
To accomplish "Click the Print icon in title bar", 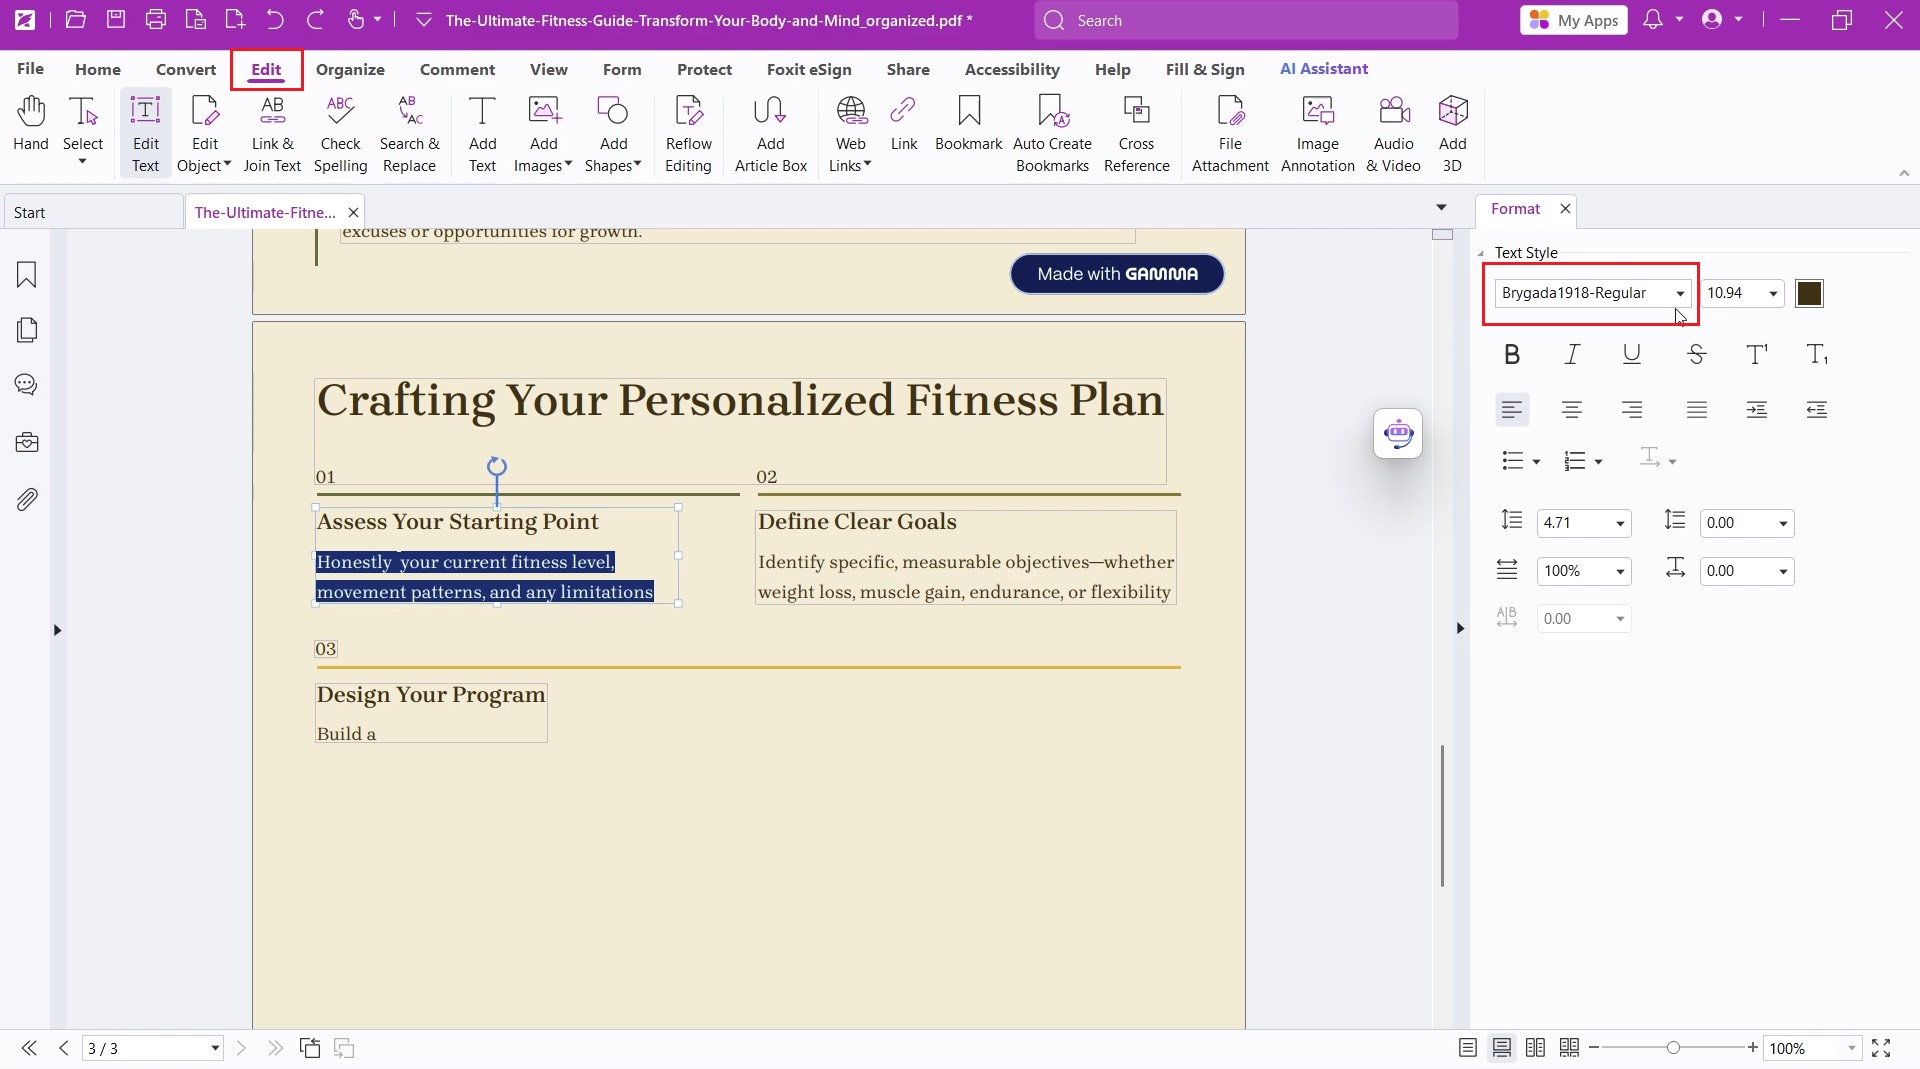I will (156, 20).
